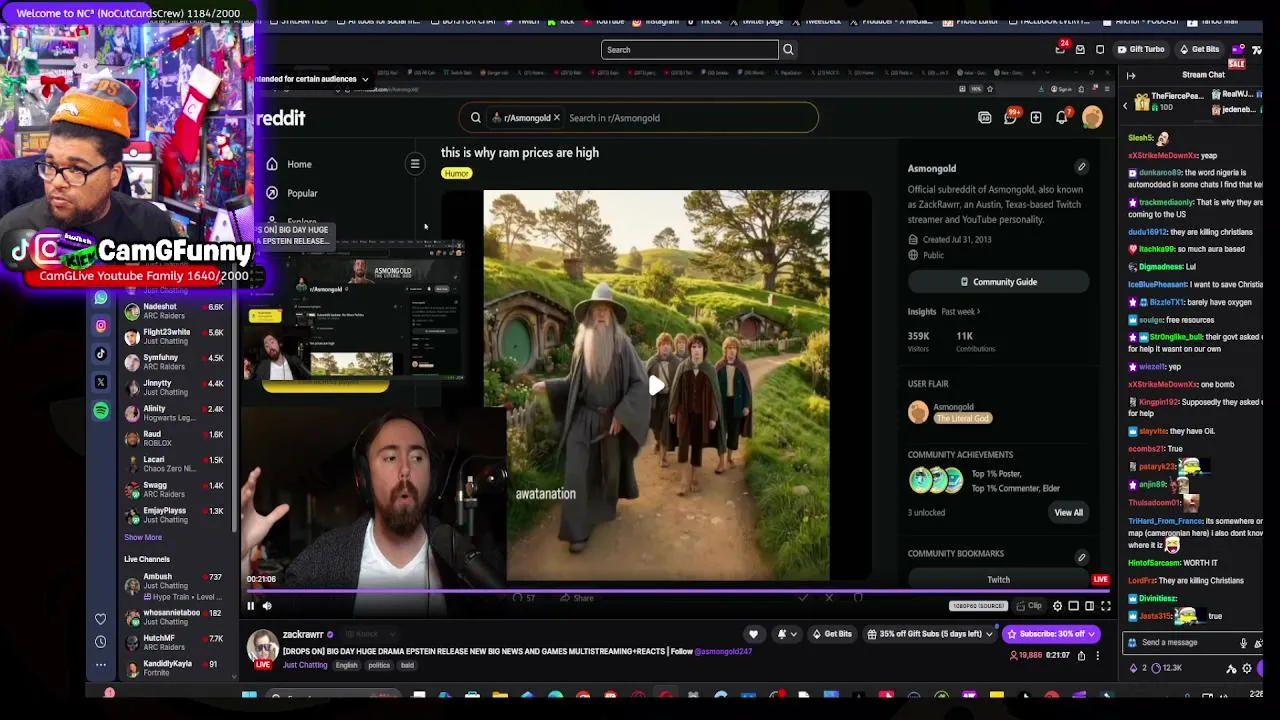Mute the stream volume speaker icon
1280x720 pixels.
pyautogui.click(x=267, y=606)
